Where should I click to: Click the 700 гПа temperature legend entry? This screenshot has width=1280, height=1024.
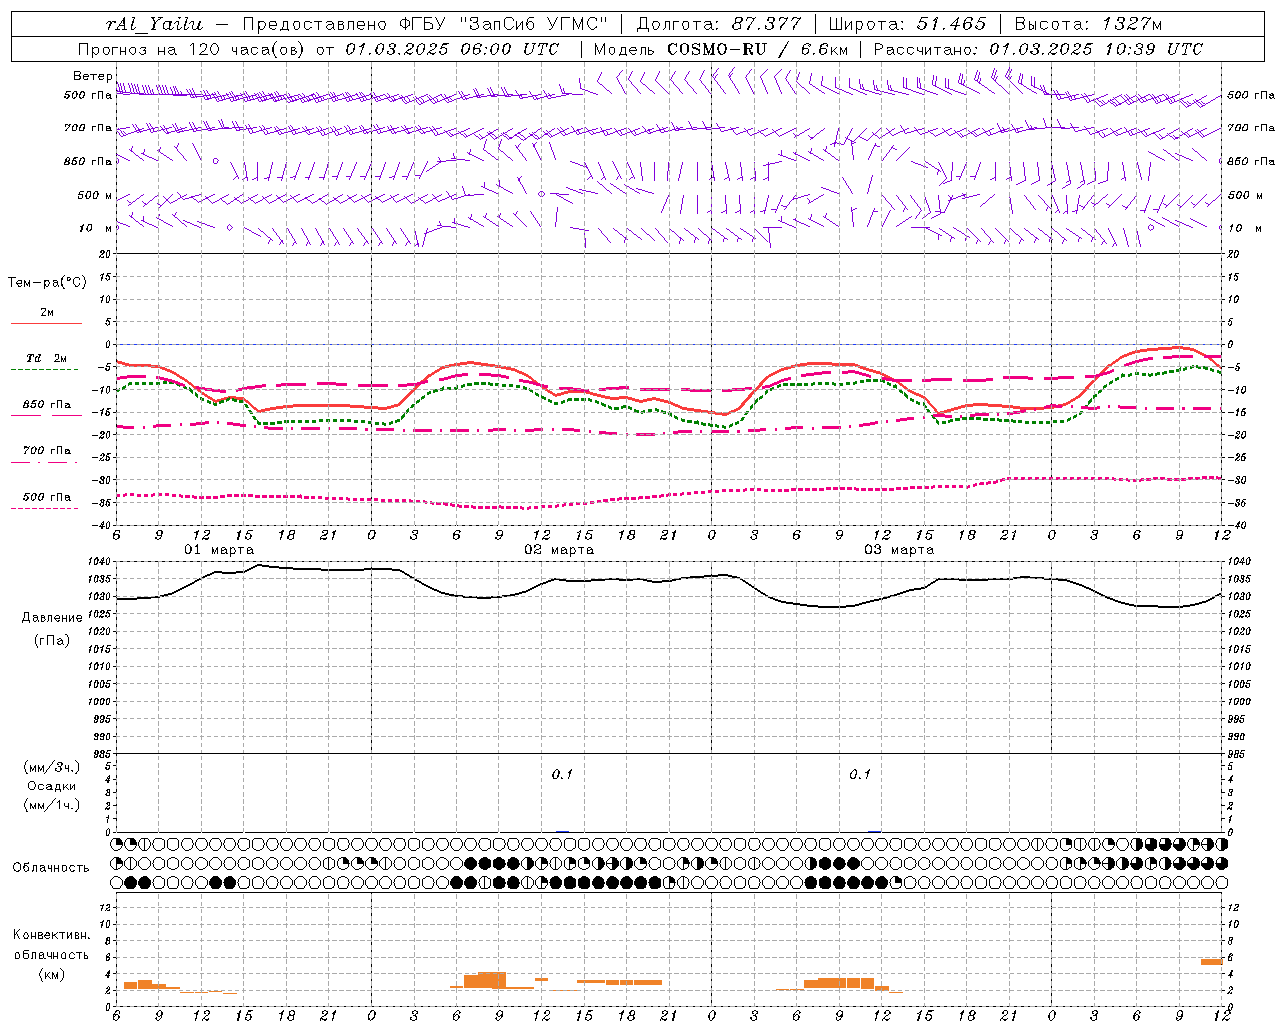[46, 450]
